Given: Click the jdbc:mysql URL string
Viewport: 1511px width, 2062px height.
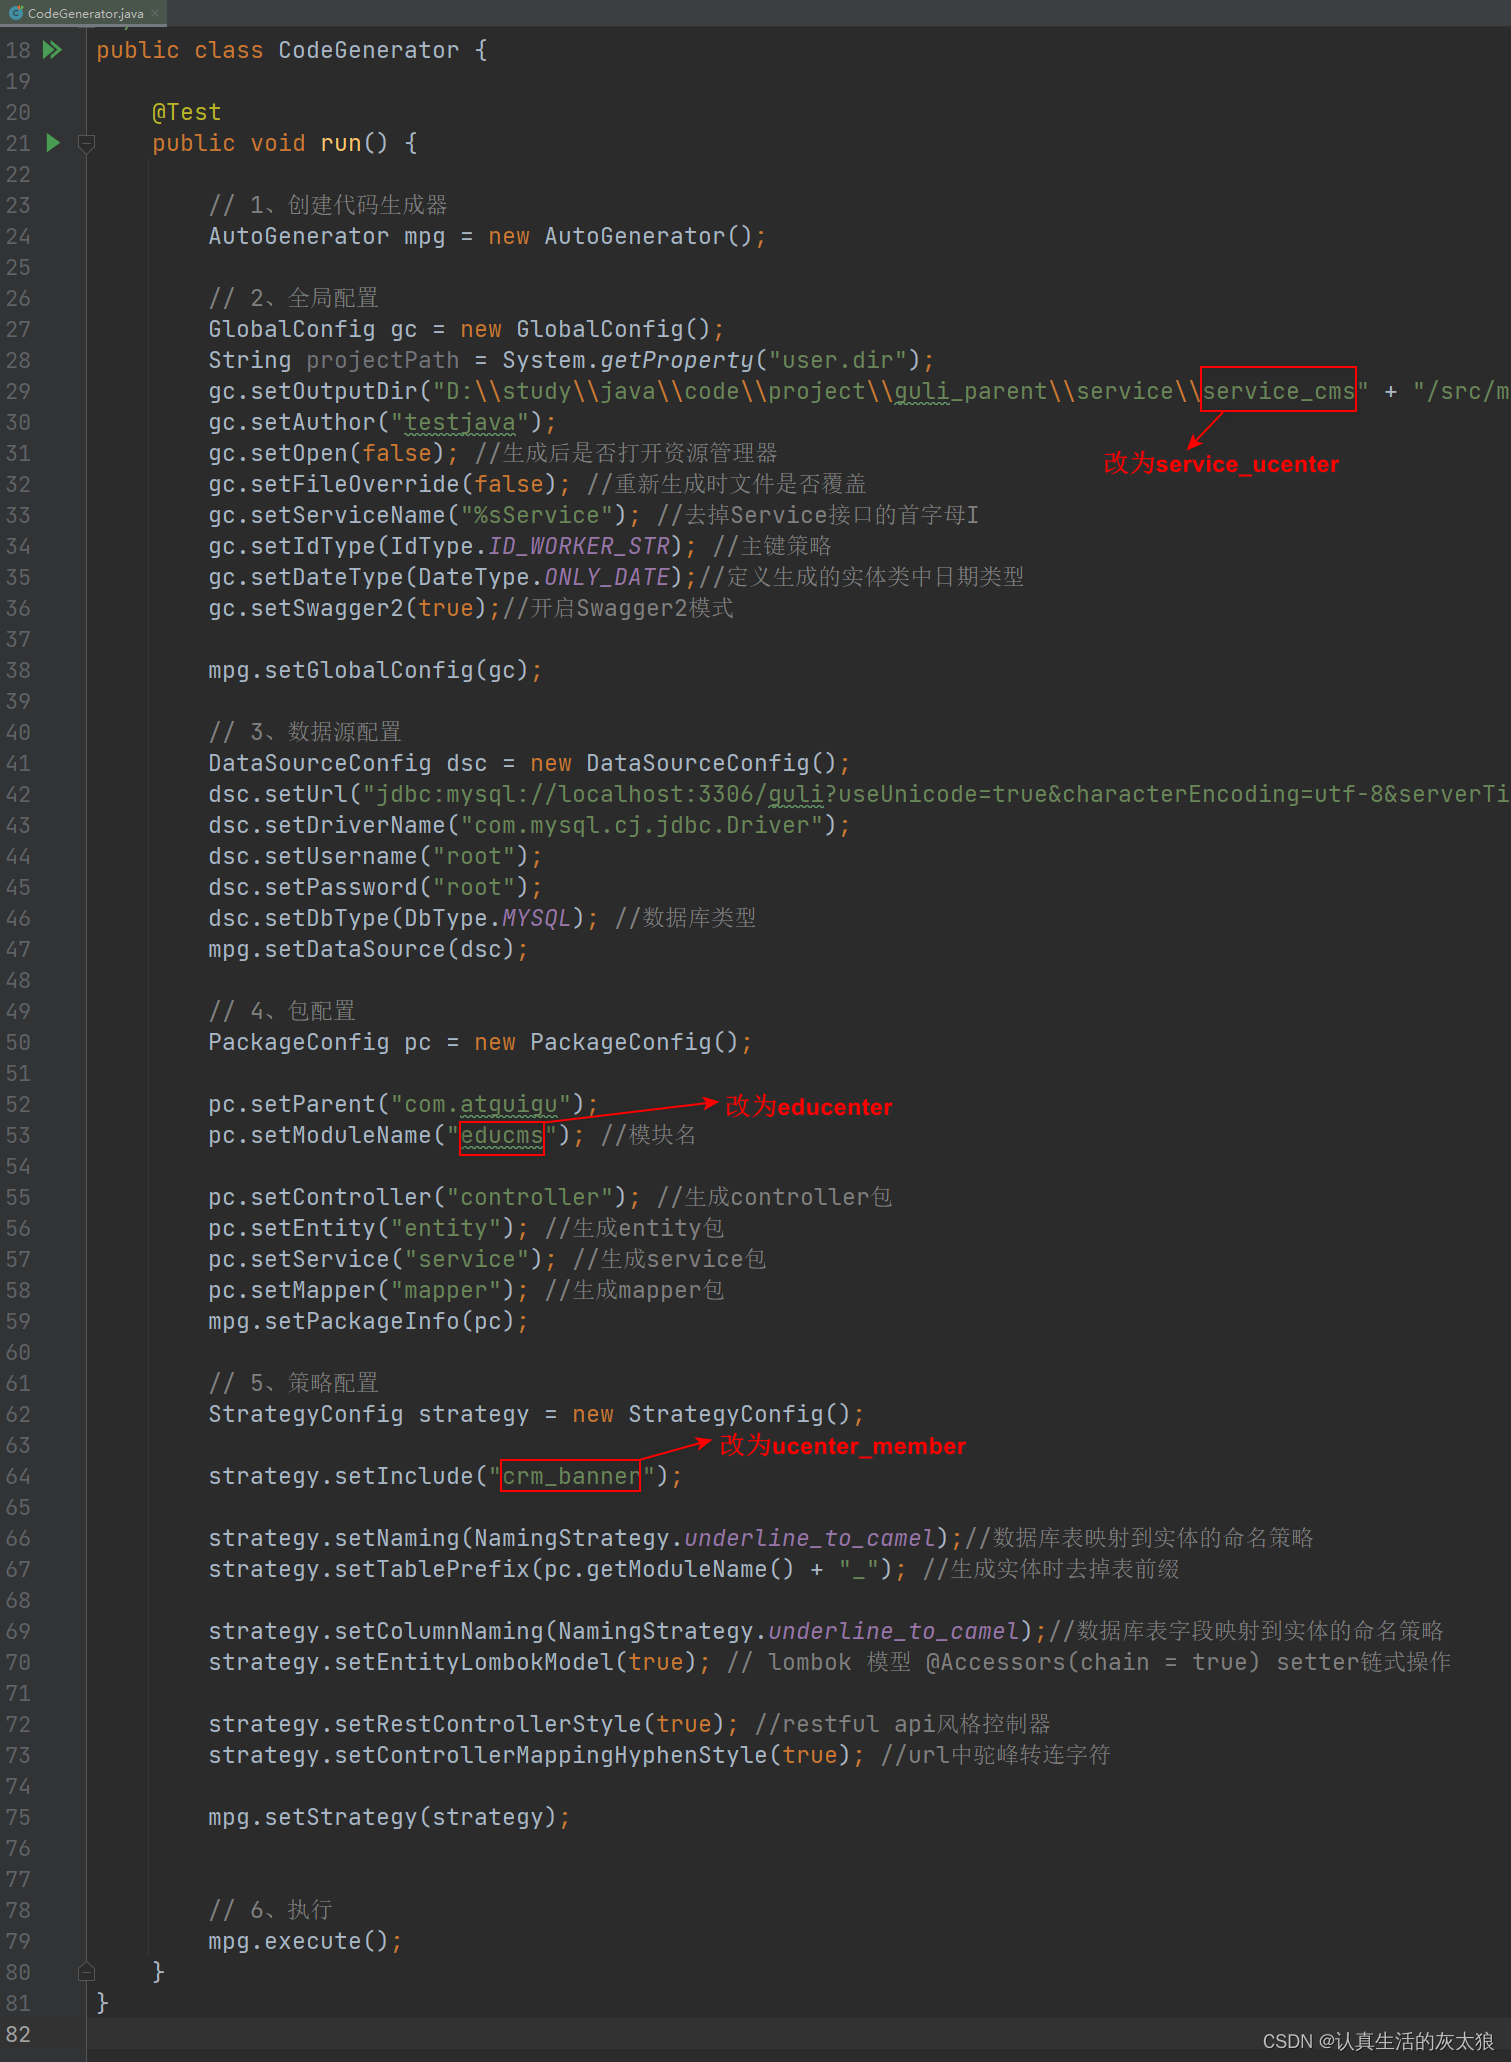Looking at the screenshot, I should click(935, 794).
